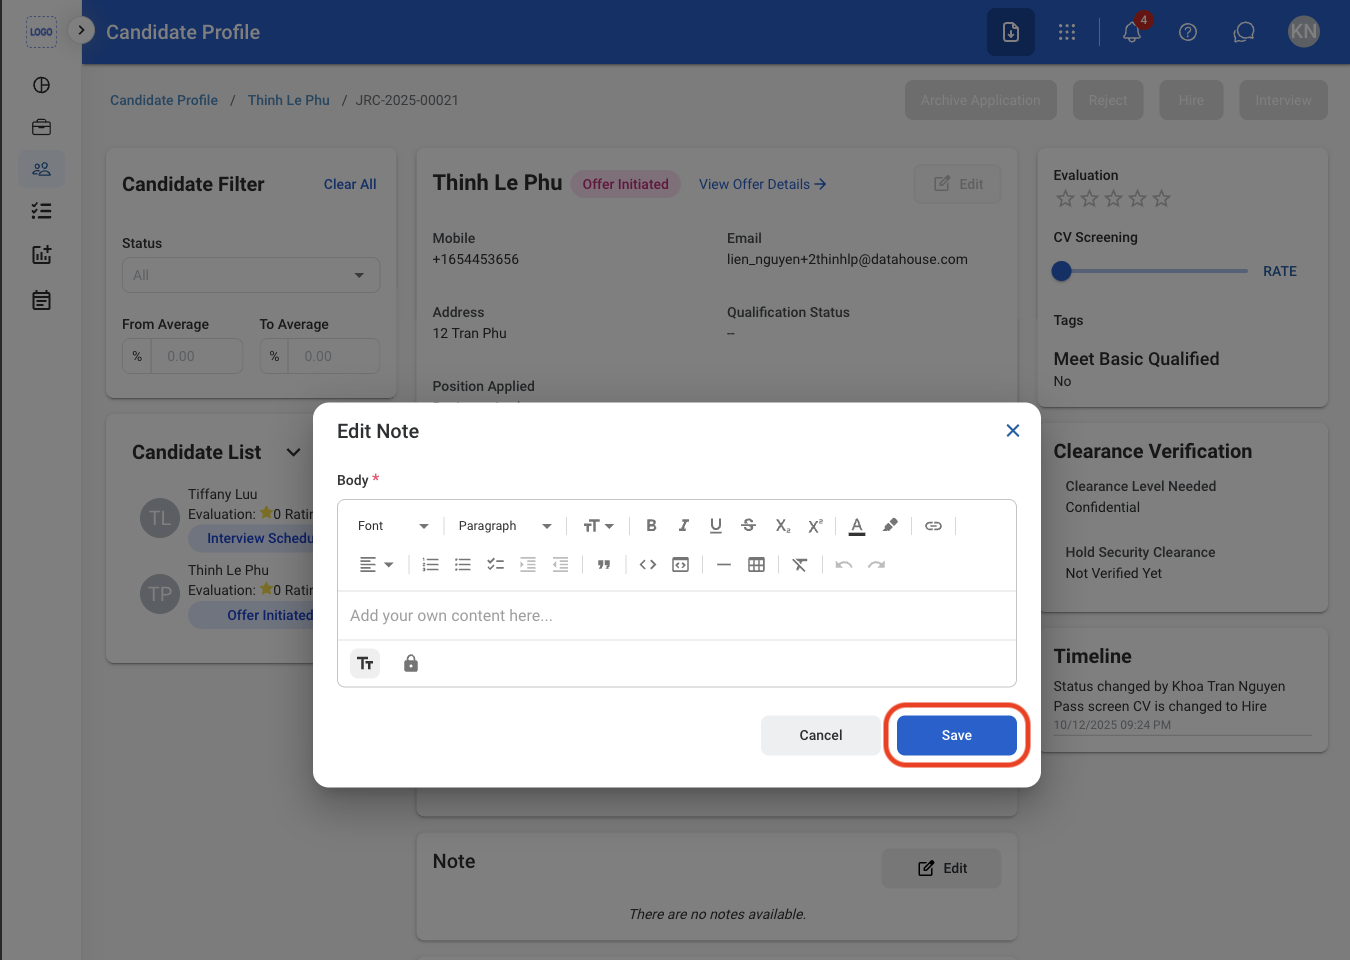Open candidates section in the sidebar

[x=41, y=169]
